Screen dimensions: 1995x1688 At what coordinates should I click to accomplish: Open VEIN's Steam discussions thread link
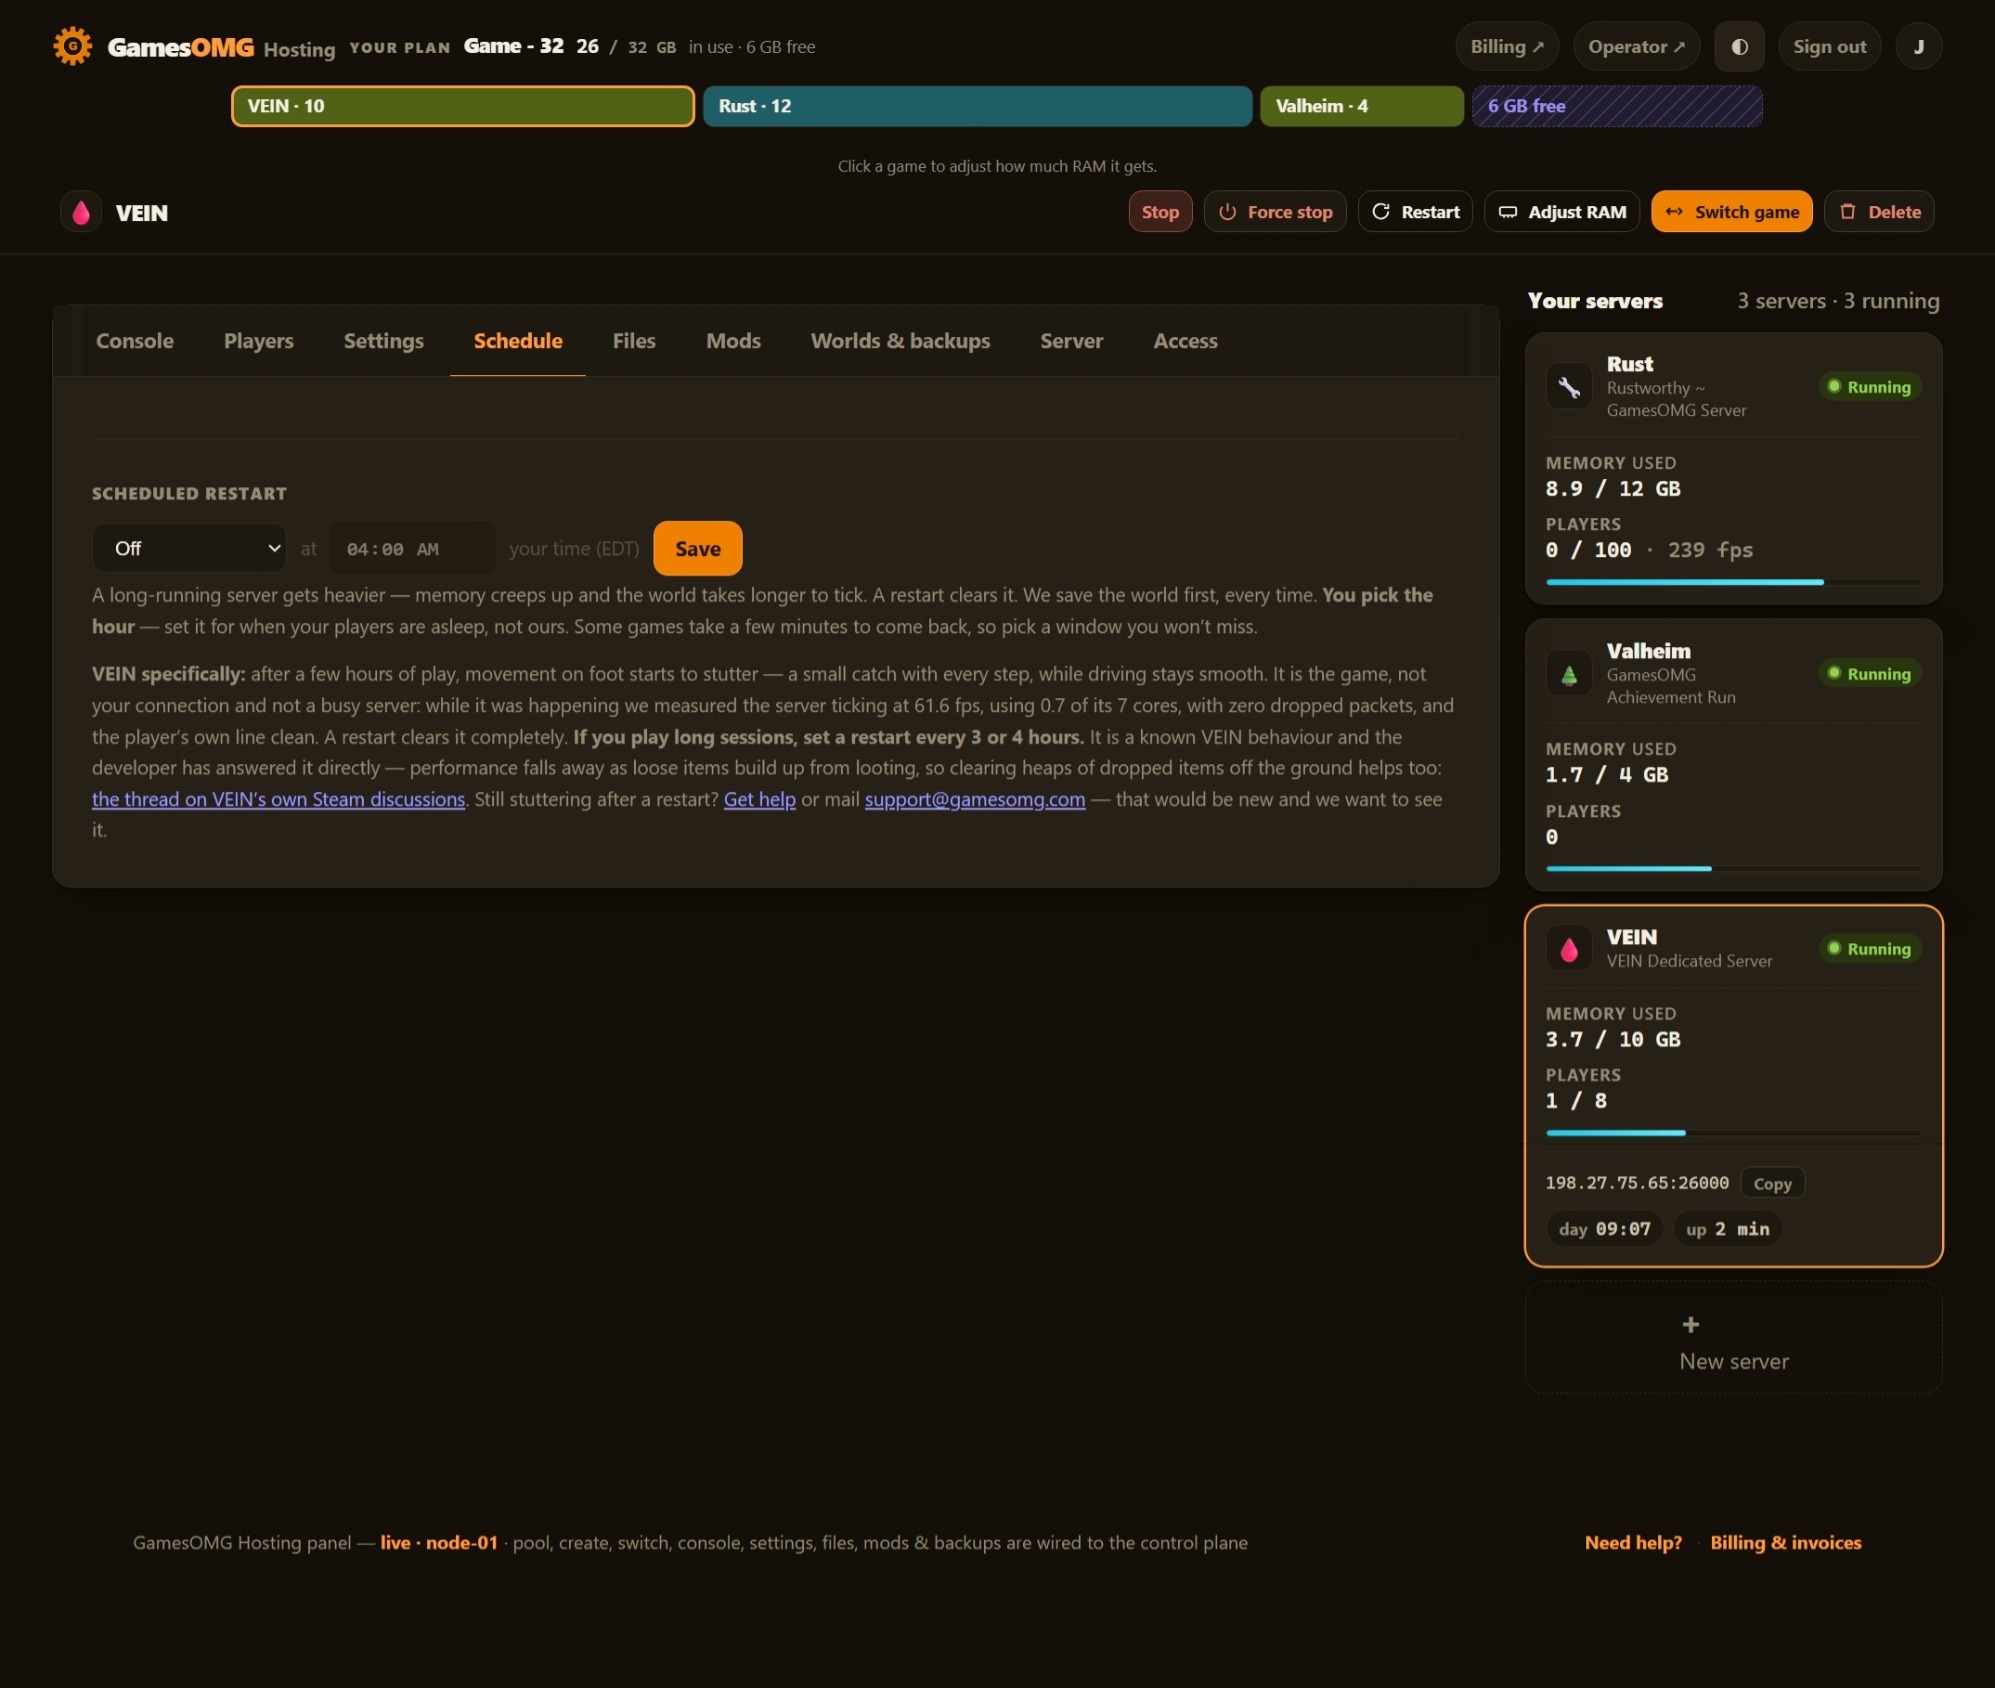pyautogui.click(x=278, y=799)
